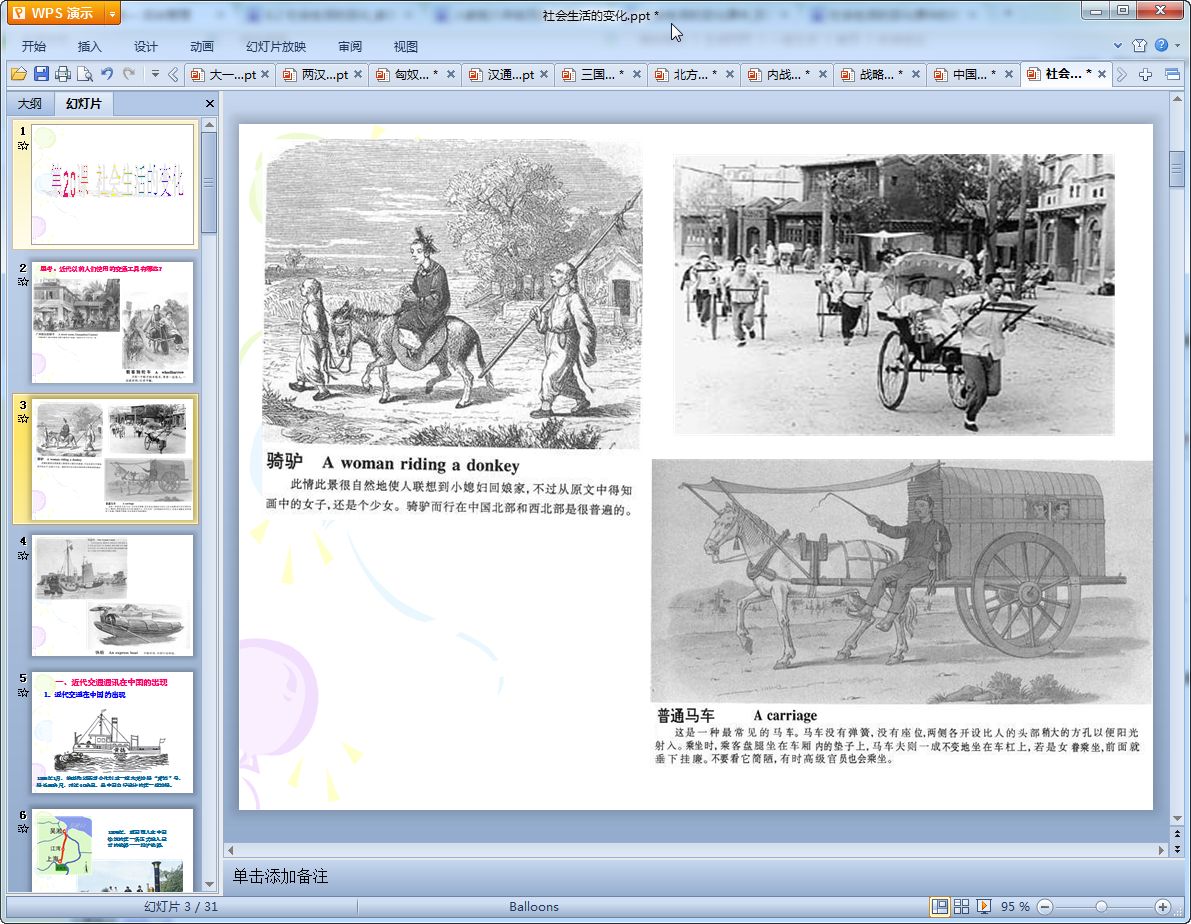This screenshot has width=1191, height=924.
Task: Close the 大一...pt document tab
Action: (265, 74)
